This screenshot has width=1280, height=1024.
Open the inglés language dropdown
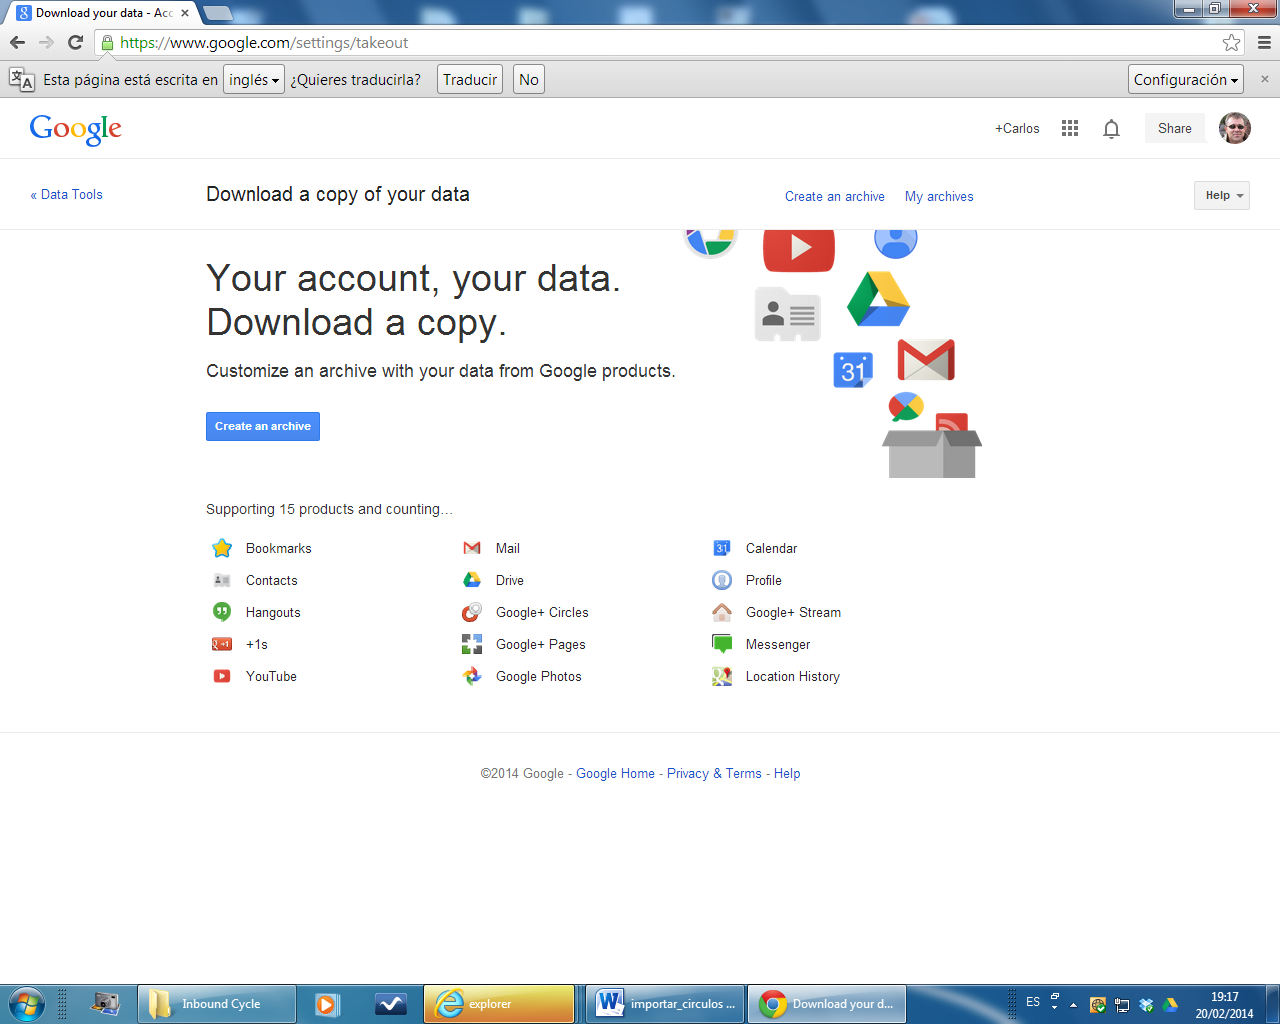tap(254, 80)
